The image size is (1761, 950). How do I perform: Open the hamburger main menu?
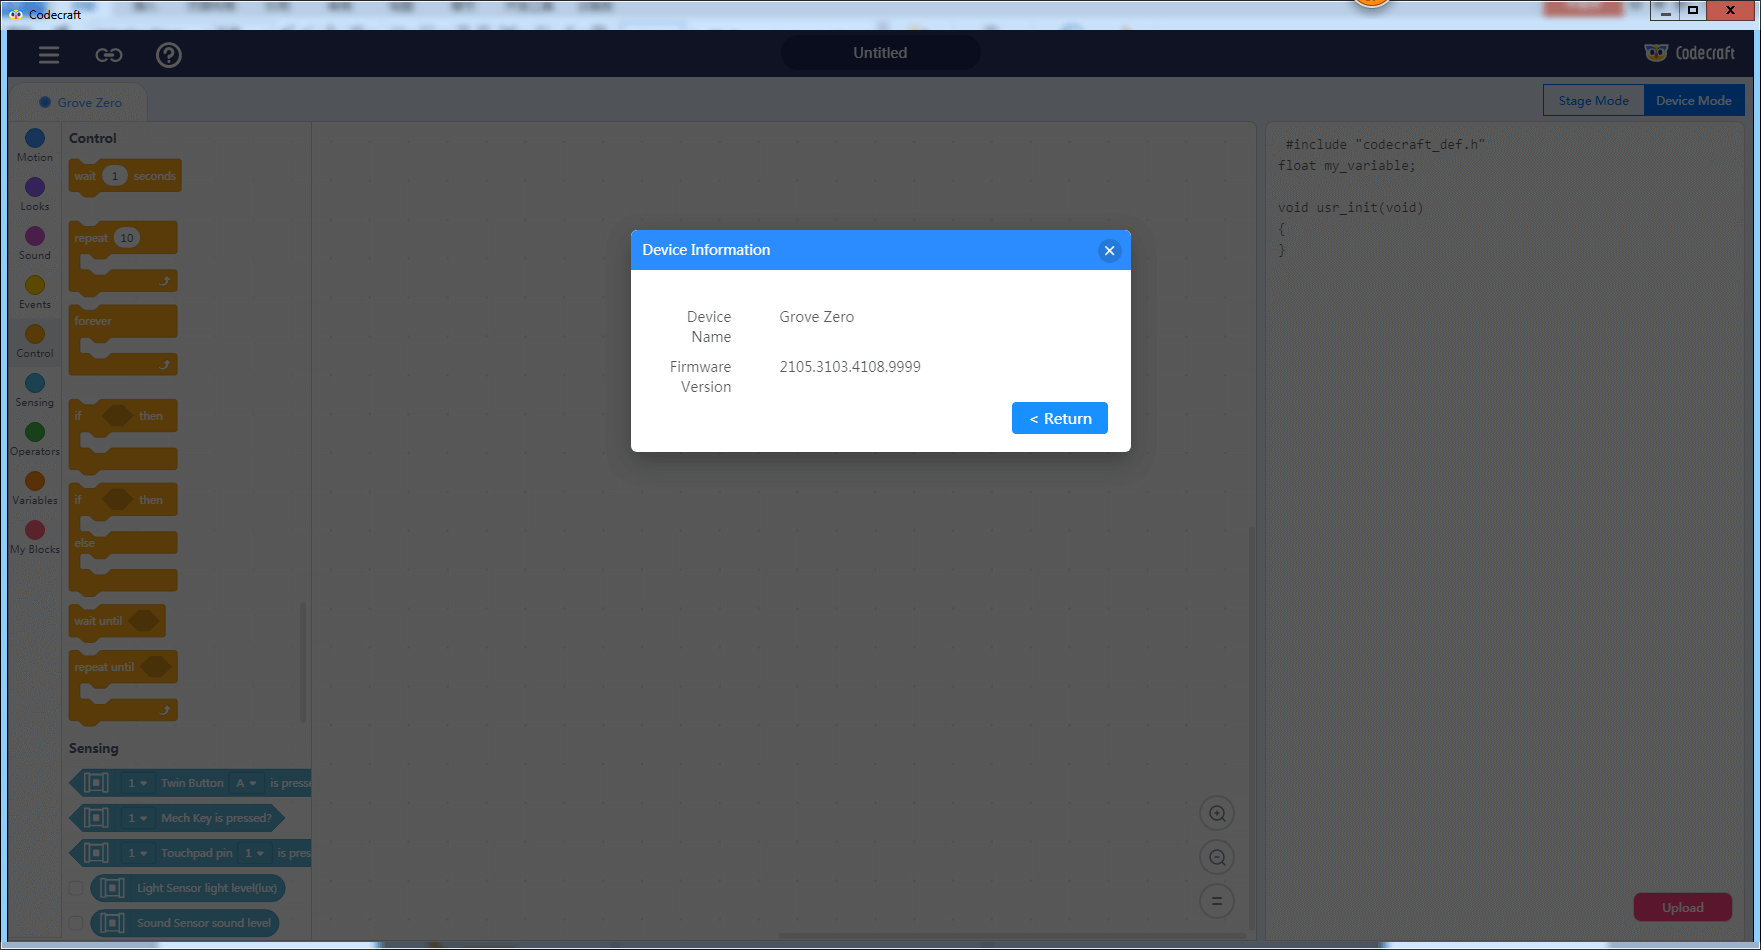[x=49, y=55]
